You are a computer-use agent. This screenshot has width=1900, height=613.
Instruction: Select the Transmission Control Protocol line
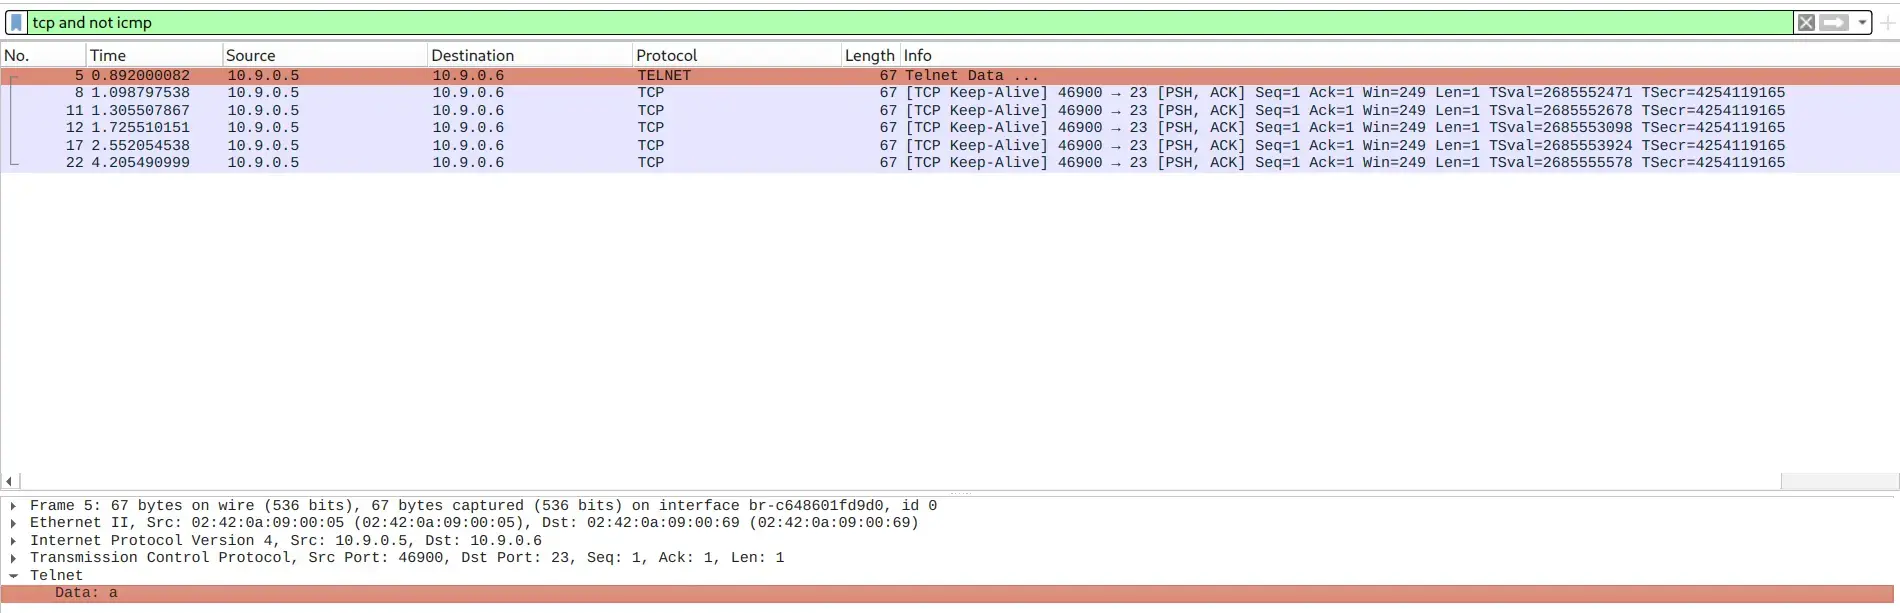(407, 558)
